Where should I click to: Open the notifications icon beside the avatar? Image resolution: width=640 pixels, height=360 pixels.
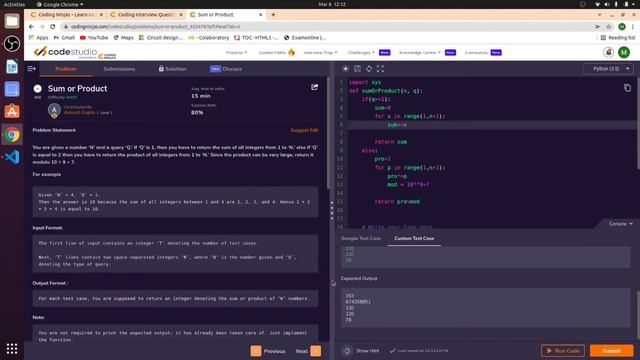pos(608,52)
